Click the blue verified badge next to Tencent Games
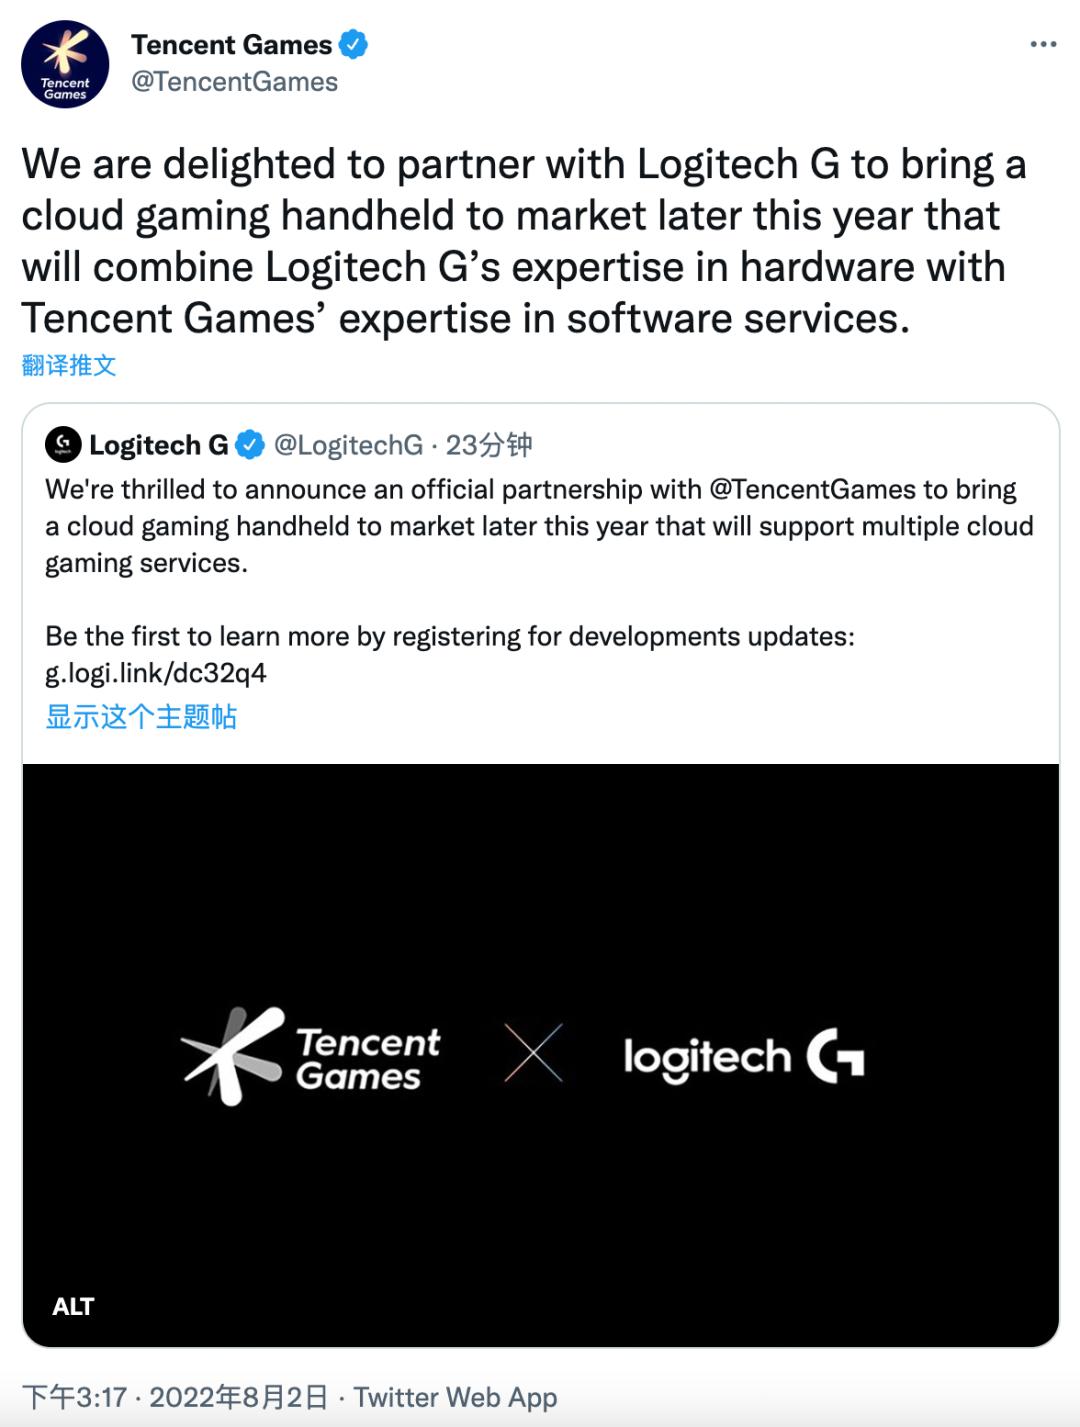This screenshot has width=1080, height=1427. pyautogui.click(x=355, y=44)
